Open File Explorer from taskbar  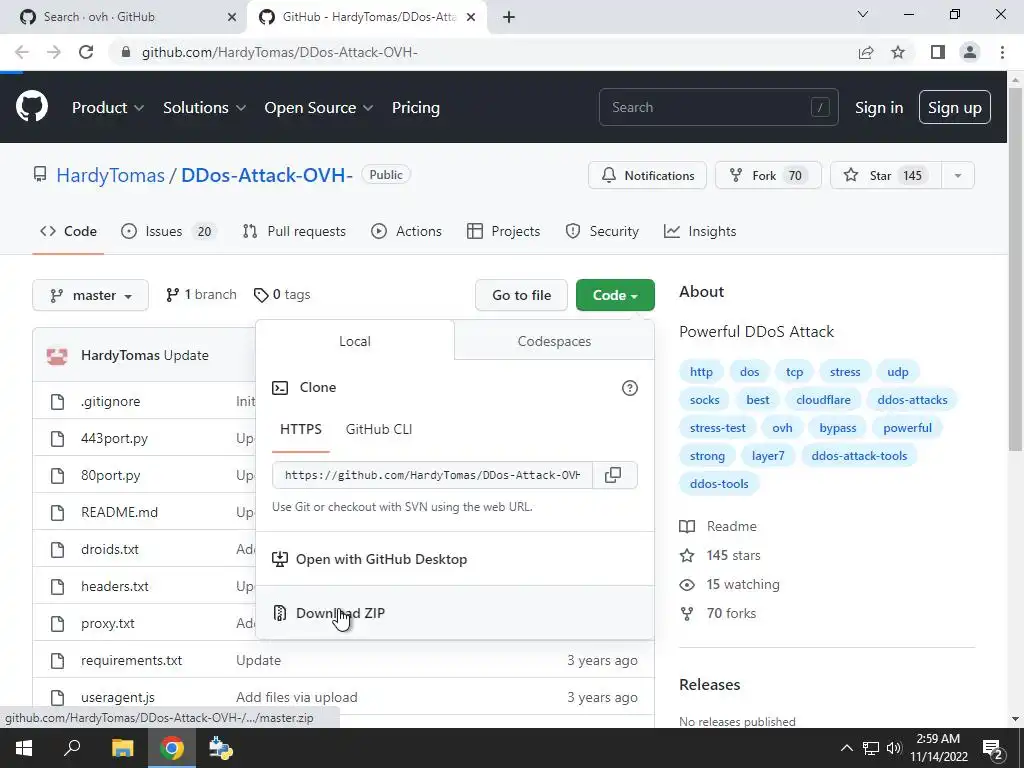122,748
